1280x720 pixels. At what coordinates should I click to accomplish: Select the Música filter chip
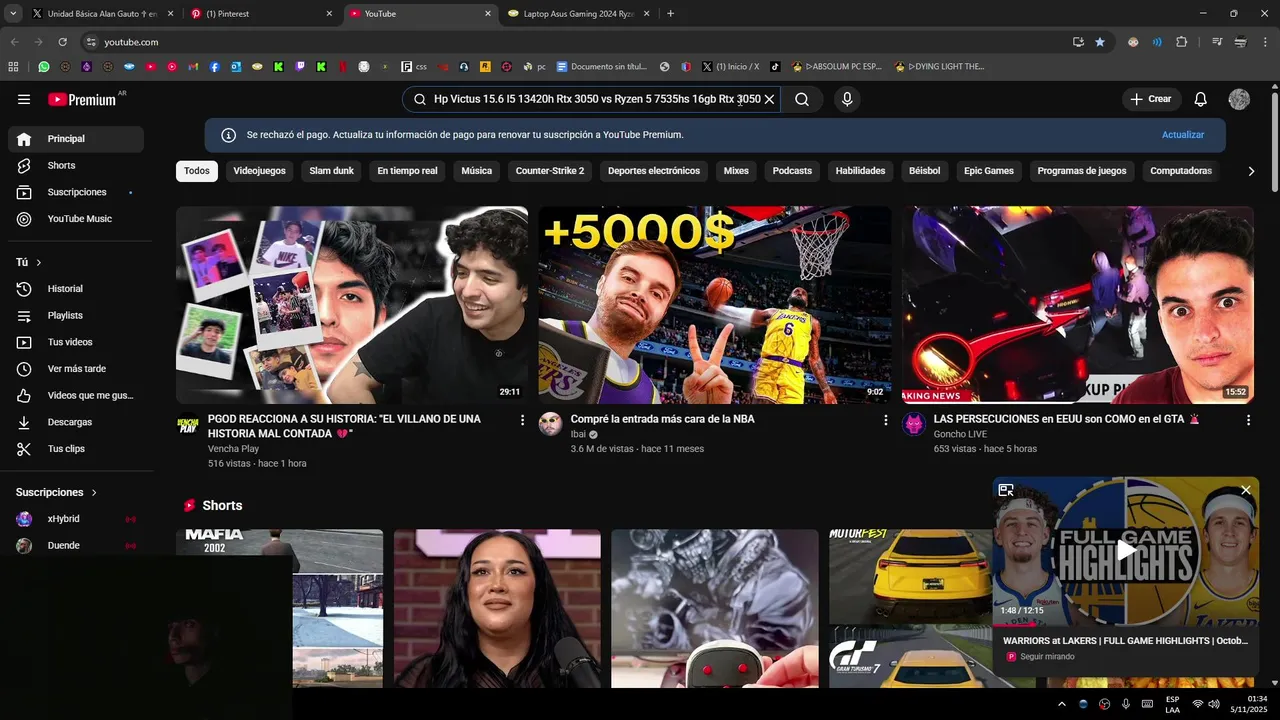click(x=476, y=171)
